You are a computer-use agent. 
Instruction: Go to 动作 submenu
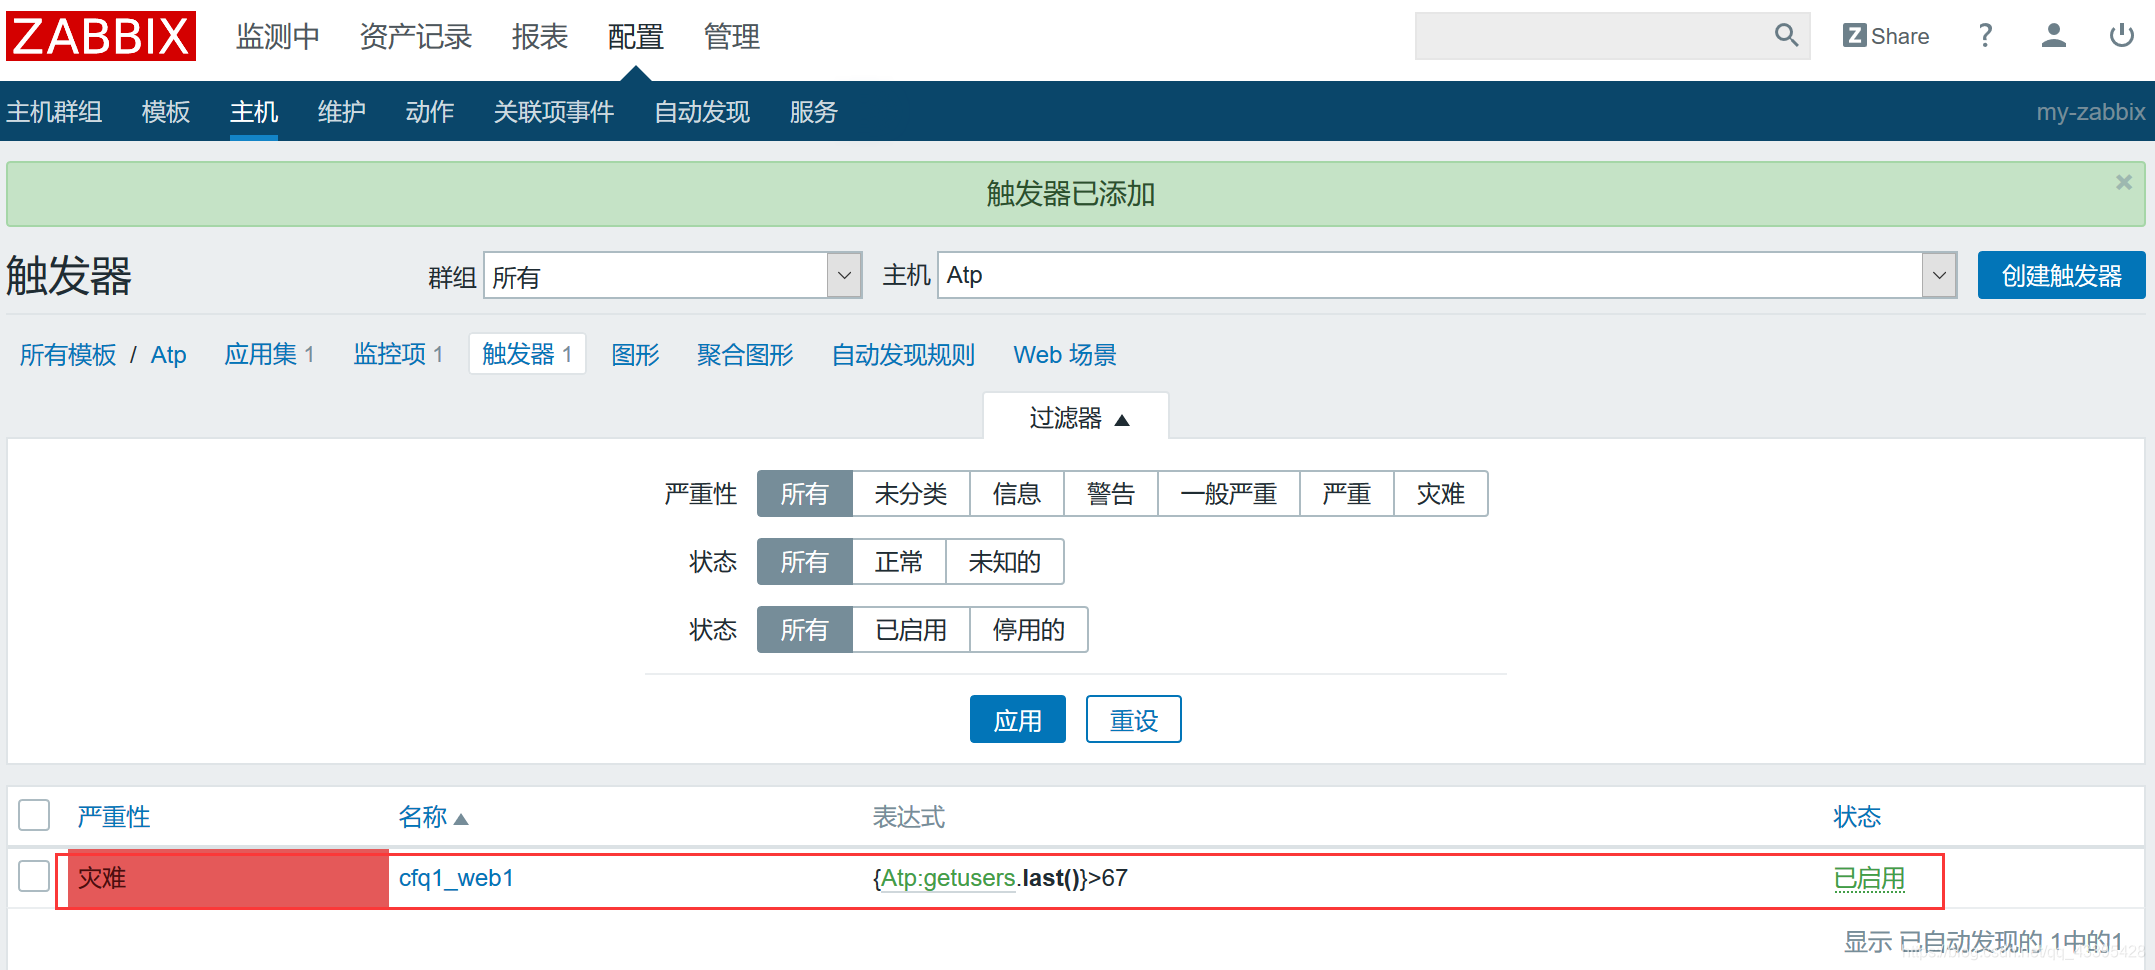pyautogui.click(x=430, y=112)
